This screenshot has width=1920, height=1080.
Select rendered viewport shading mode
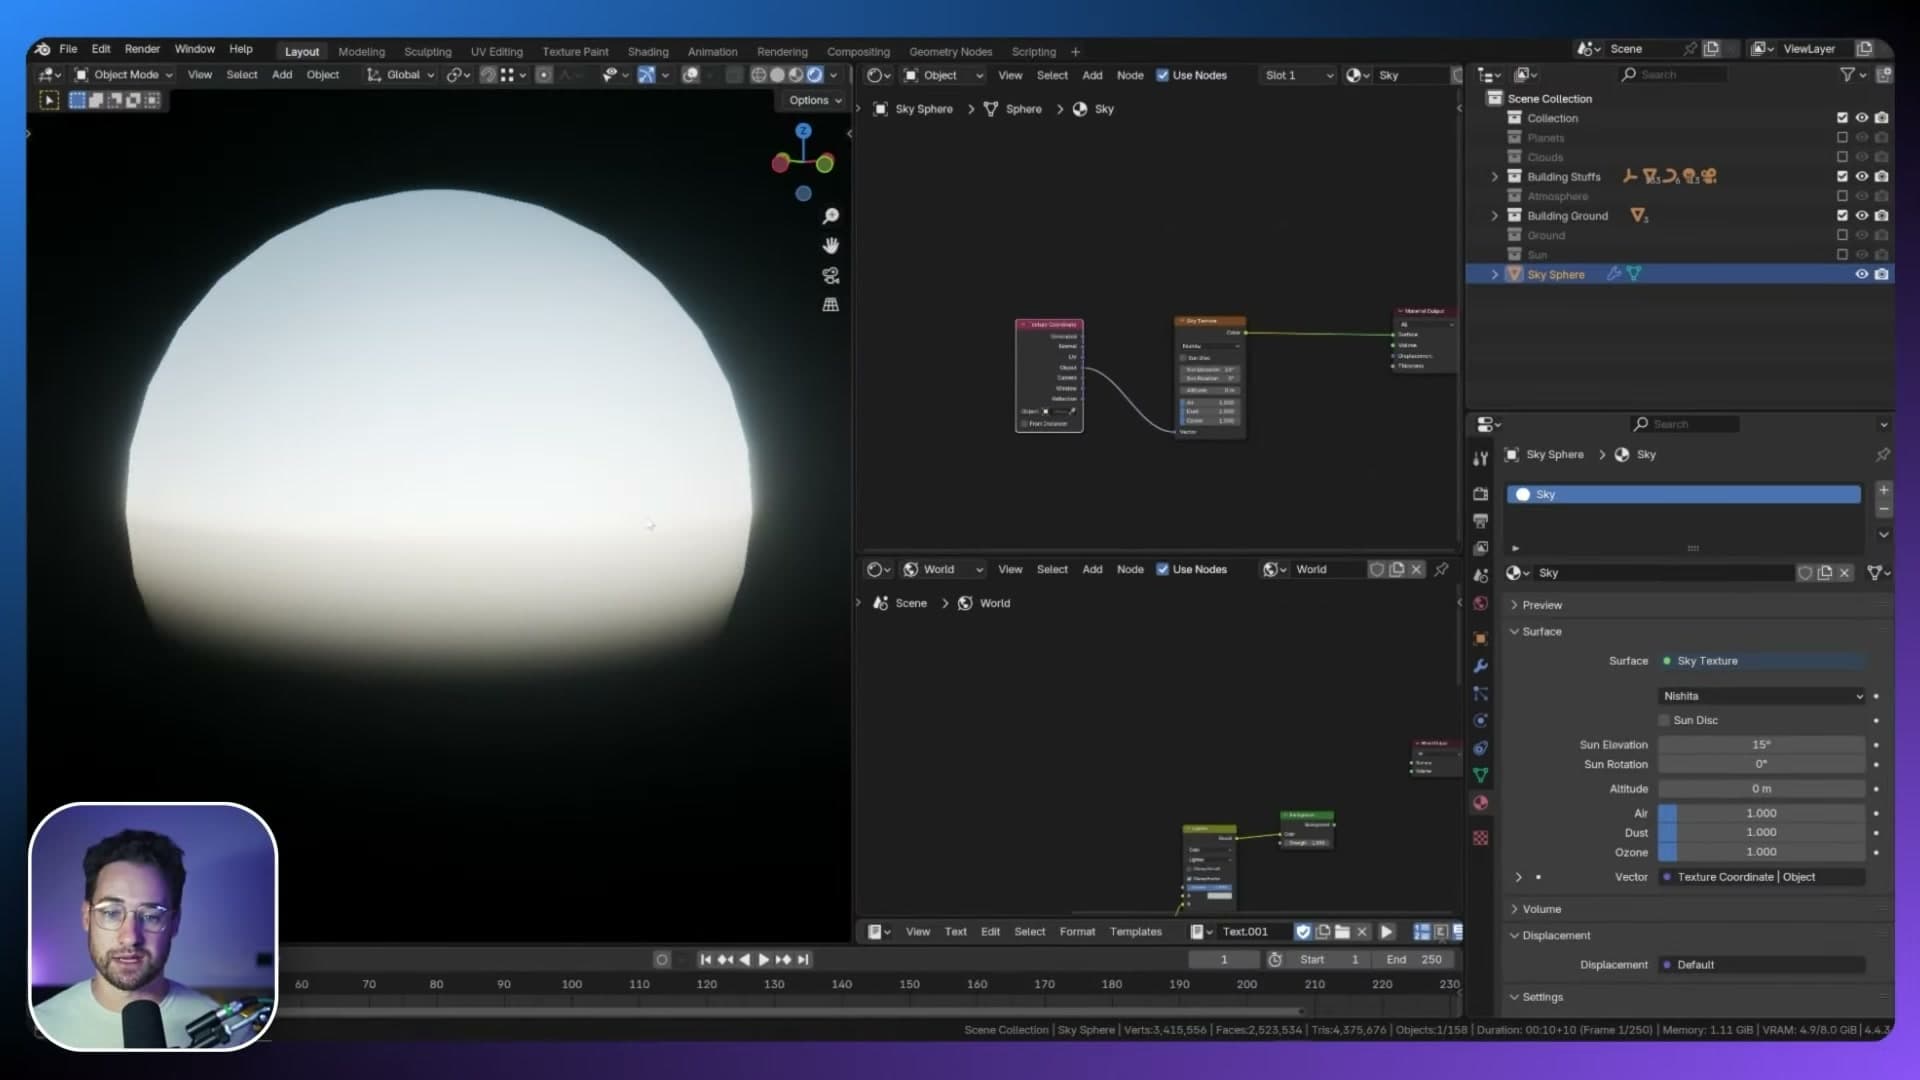(815, 75)
